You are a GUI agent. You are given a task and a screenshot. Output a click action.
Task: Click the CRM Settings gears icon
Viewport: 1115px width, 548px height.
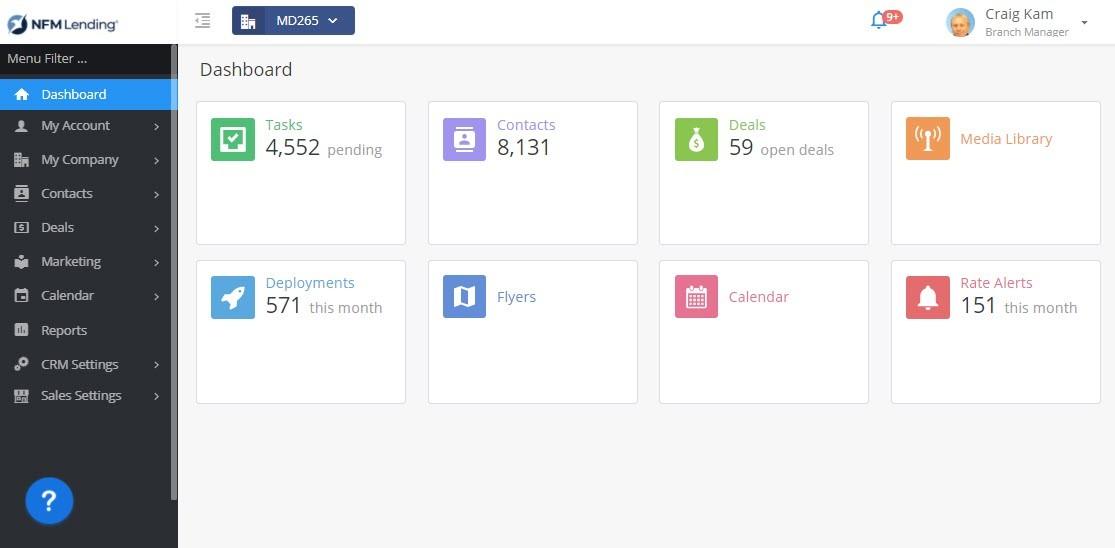22,364
